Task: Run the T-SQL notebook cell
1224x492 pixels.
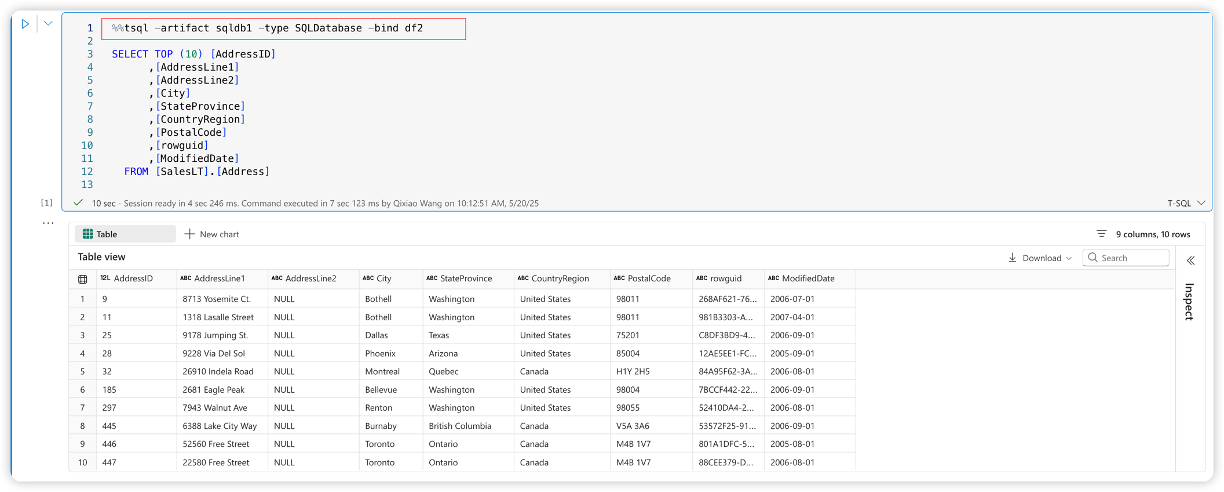Action: click(x=26, y=24)
